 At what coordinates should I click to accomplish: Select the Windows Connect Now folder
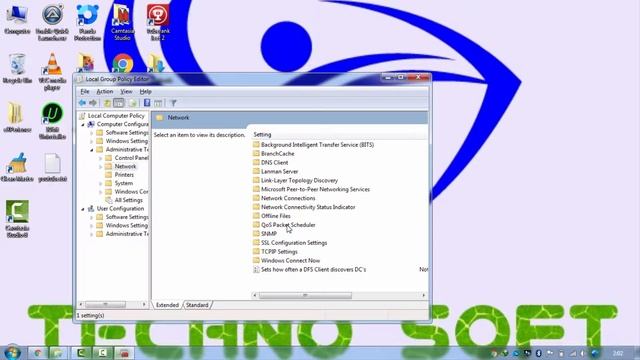pos(287,260)
